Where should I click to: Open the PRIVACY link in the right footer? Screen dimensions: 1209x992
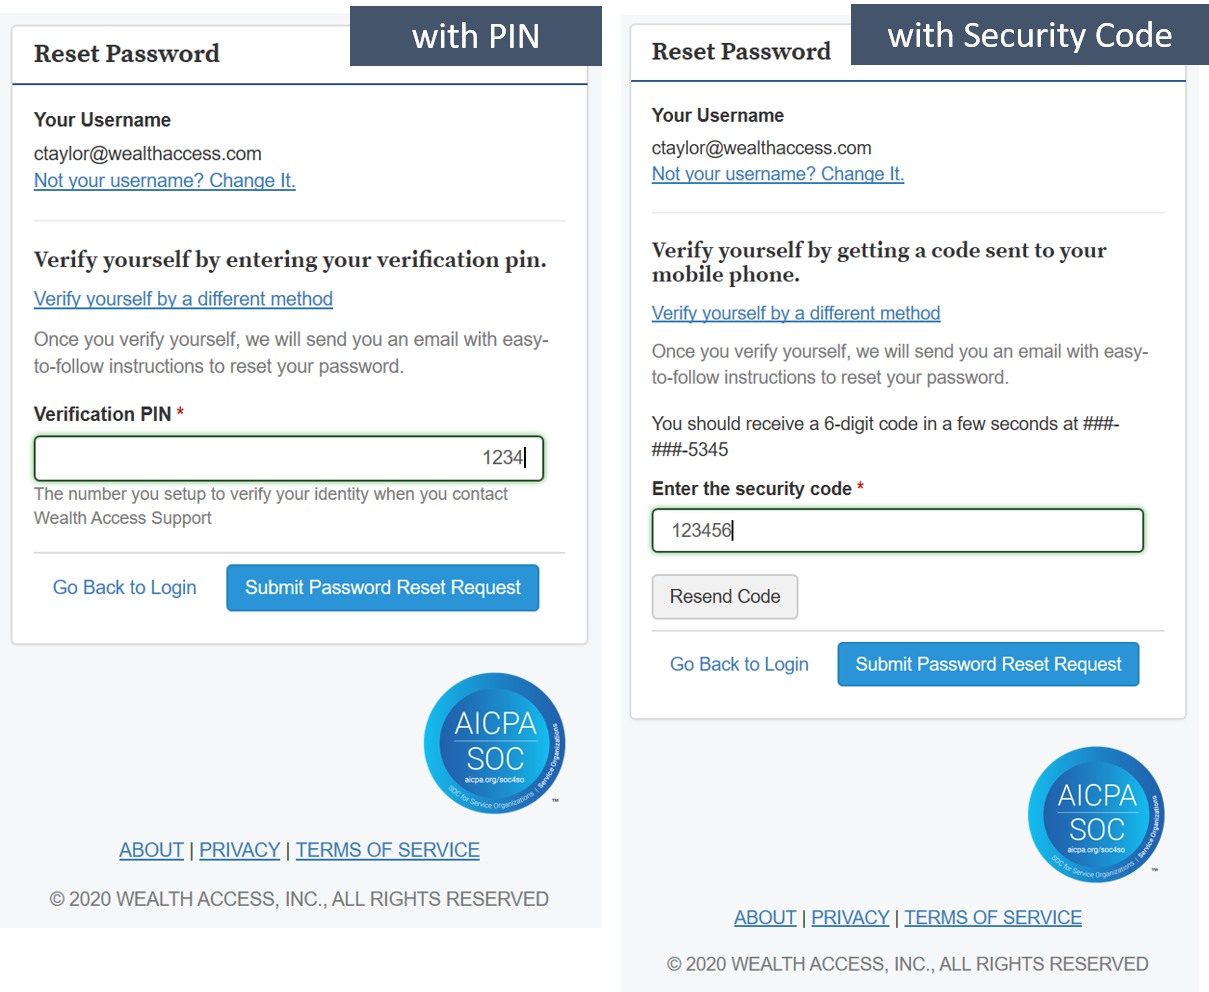coord(850,918)
